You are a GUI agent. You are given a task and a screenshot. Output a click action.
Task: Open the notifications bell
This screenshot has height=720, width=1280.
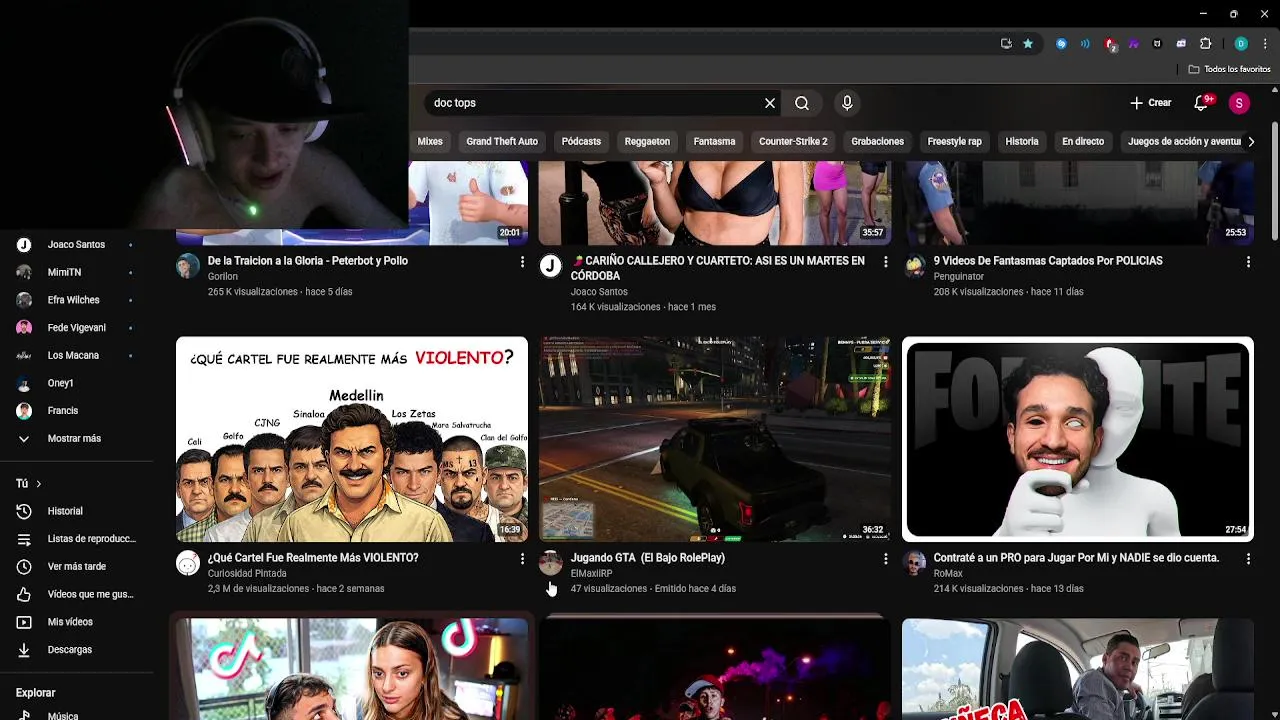[x=1202, y=103]
